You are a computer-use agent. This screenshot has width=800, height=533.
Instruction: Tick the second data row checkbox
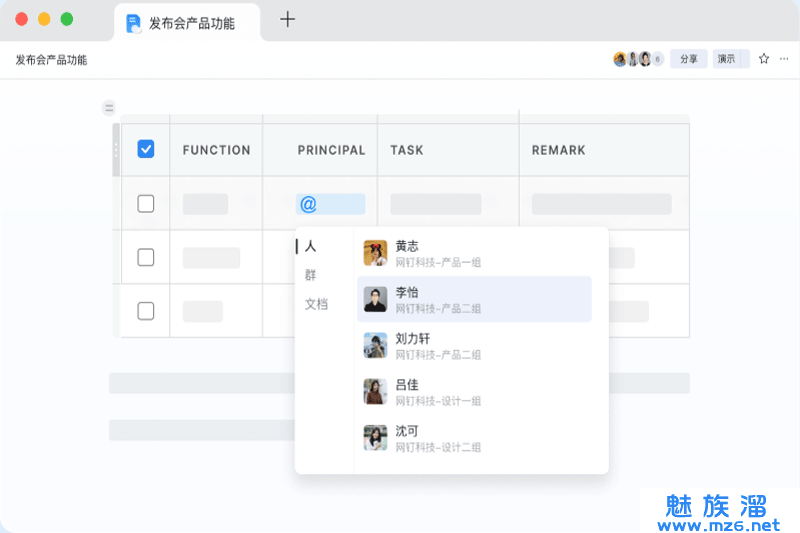pos(146,257)
